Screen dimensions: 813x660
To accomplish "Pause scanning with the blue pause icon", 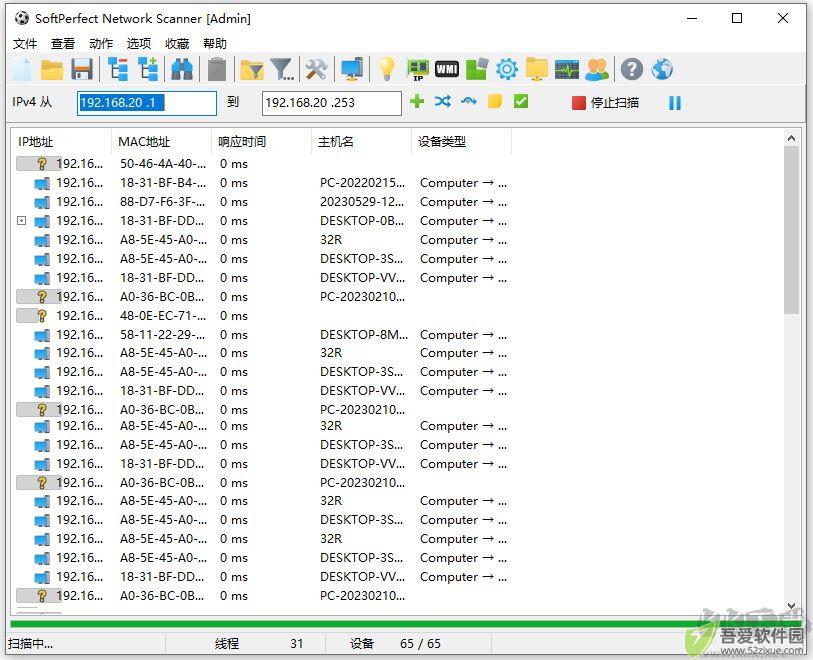I will point(675,103).
